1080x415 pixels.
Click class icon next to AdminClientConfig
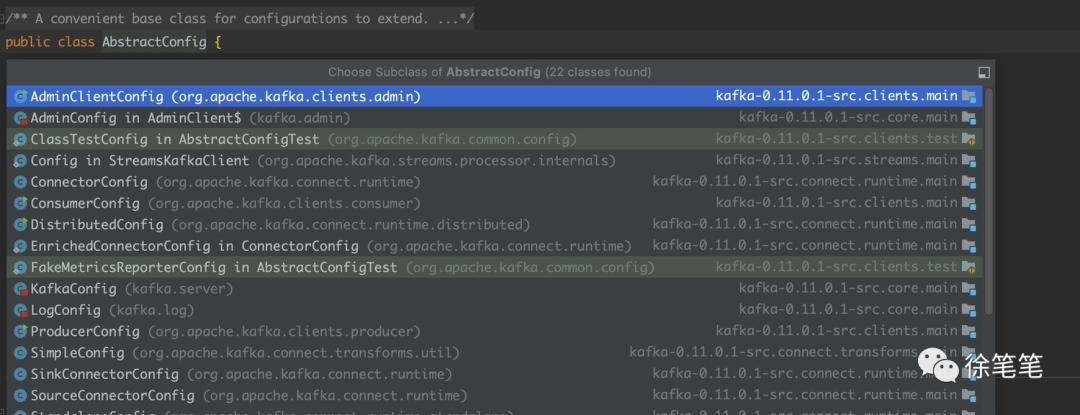[21, 96]
